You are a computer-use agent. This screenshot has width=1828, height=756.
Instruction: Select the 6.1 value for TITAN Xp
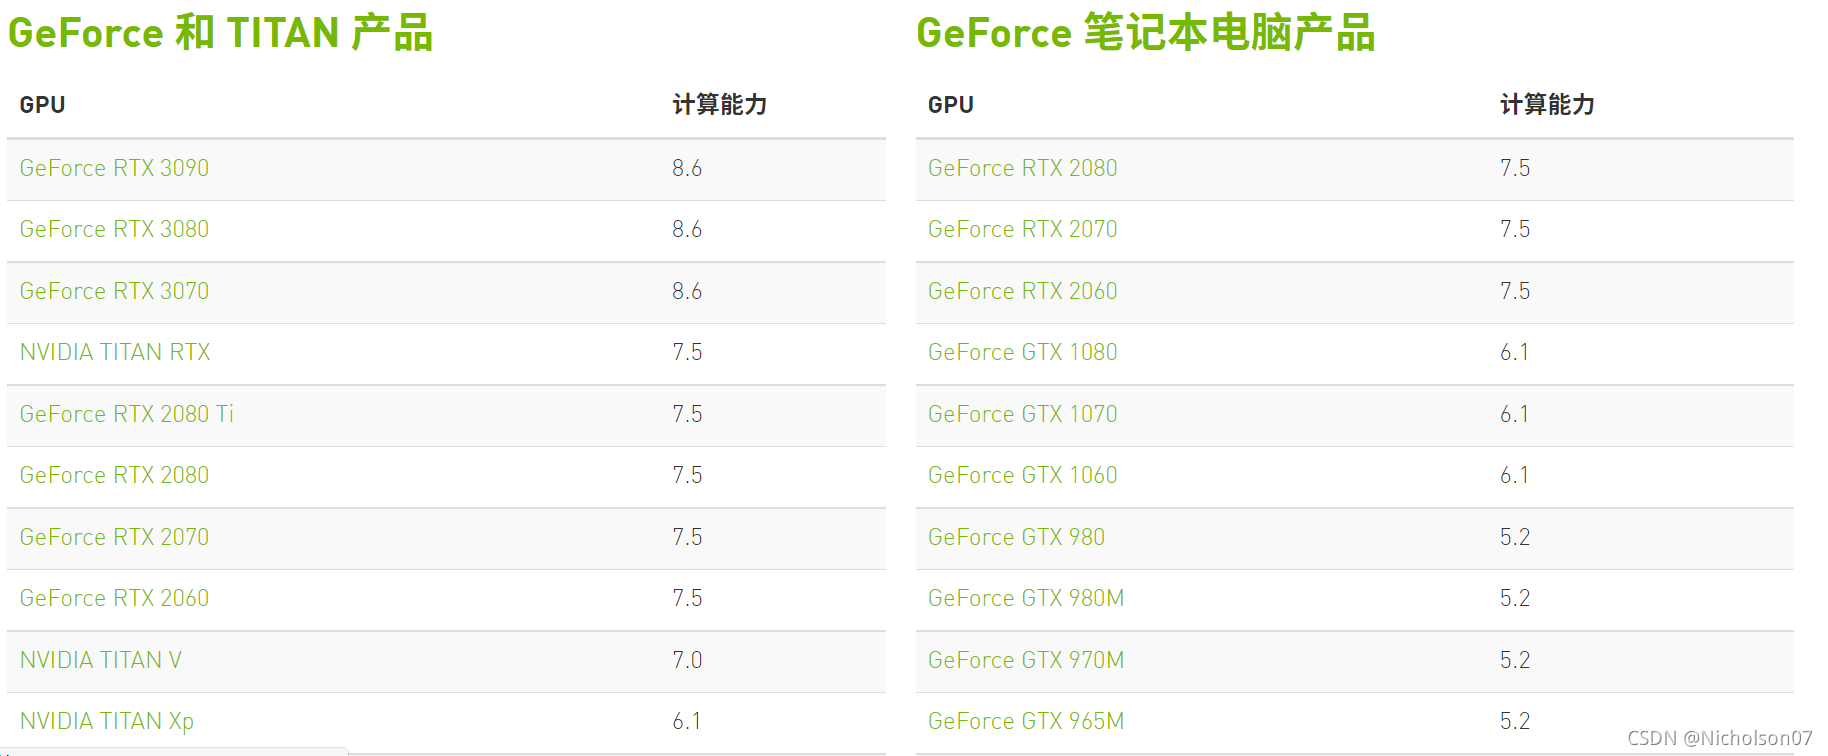pyautogui.click(x=687, y=721)
